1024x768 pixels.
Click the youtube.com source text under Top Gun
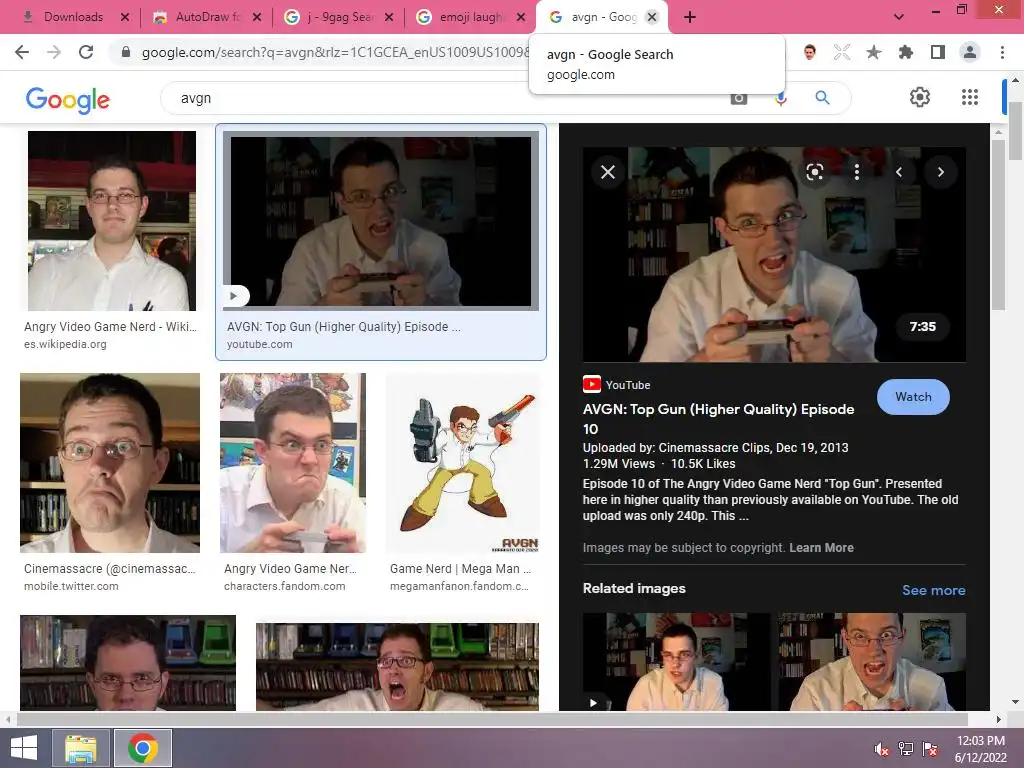(260, 344)
